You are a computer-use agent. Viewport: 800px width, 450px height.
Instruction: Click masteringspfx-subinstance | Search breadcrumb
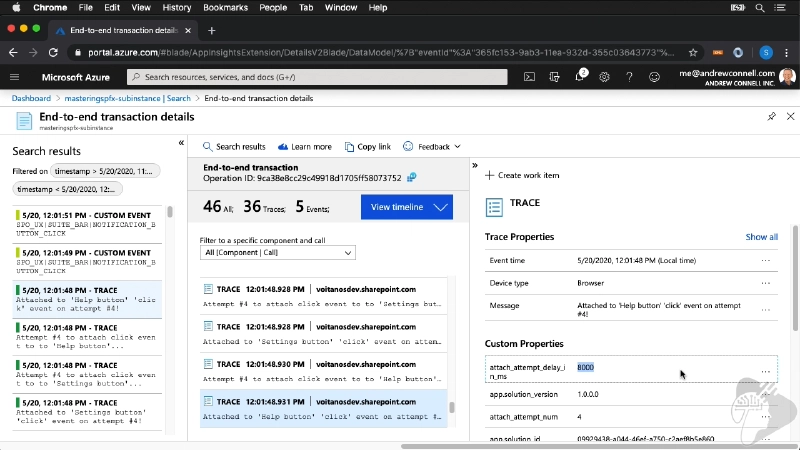pyautogui.click(x=128, y=98)
